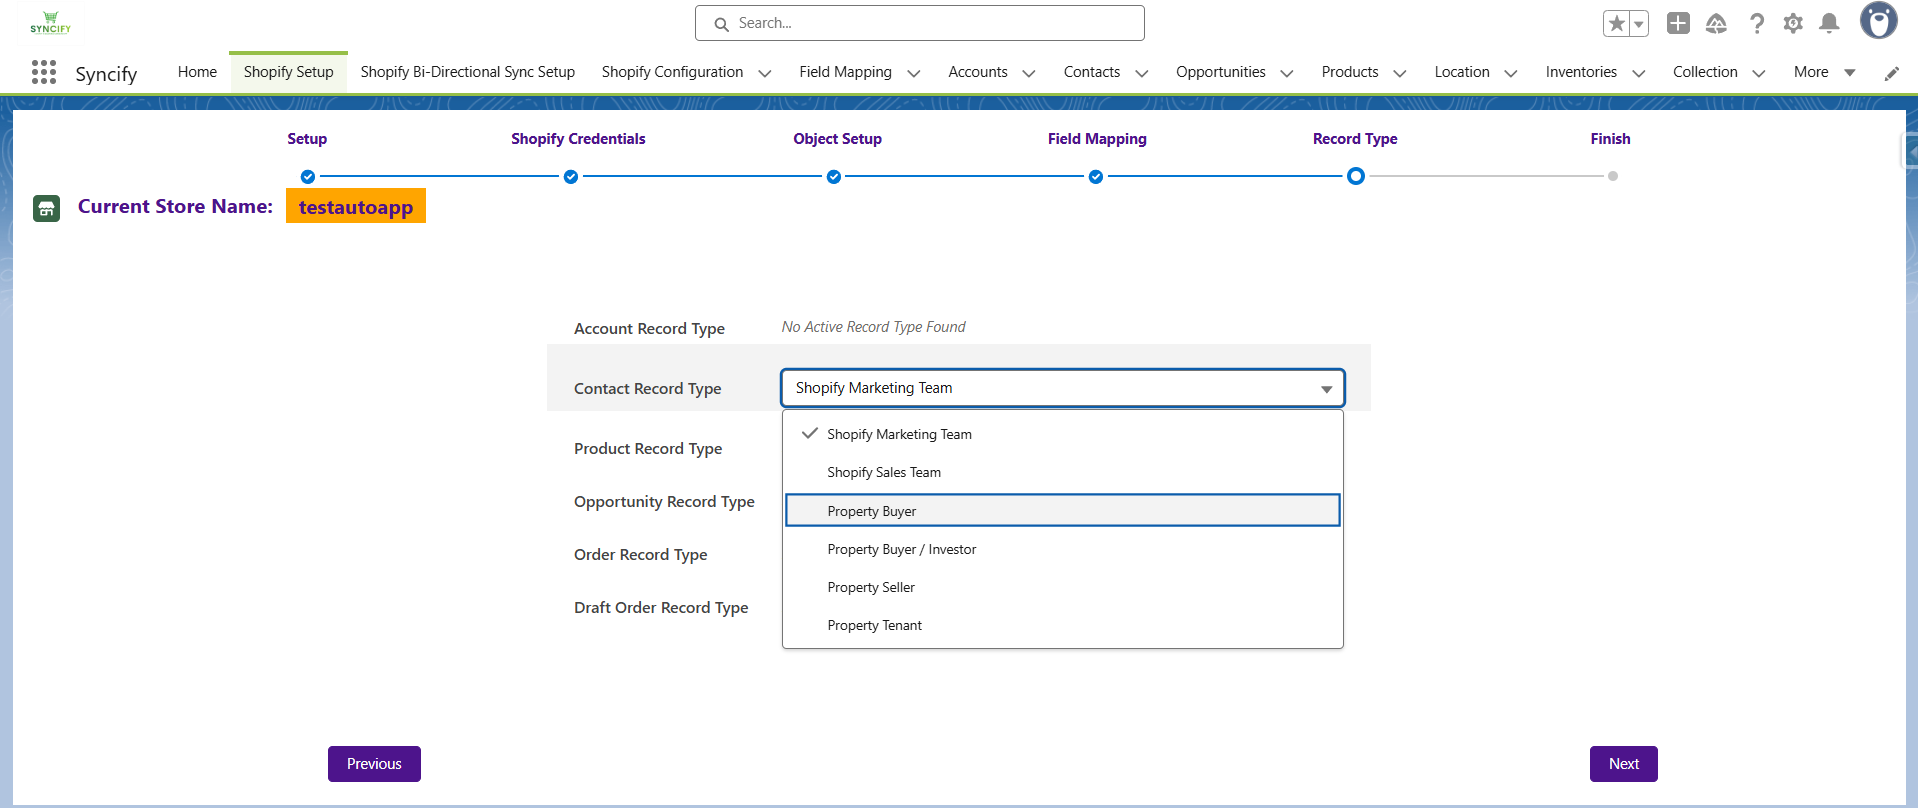This screenshot has height=808, width=1918.
Task: Expand the Products chevron menu
Action: (1399, 73)
